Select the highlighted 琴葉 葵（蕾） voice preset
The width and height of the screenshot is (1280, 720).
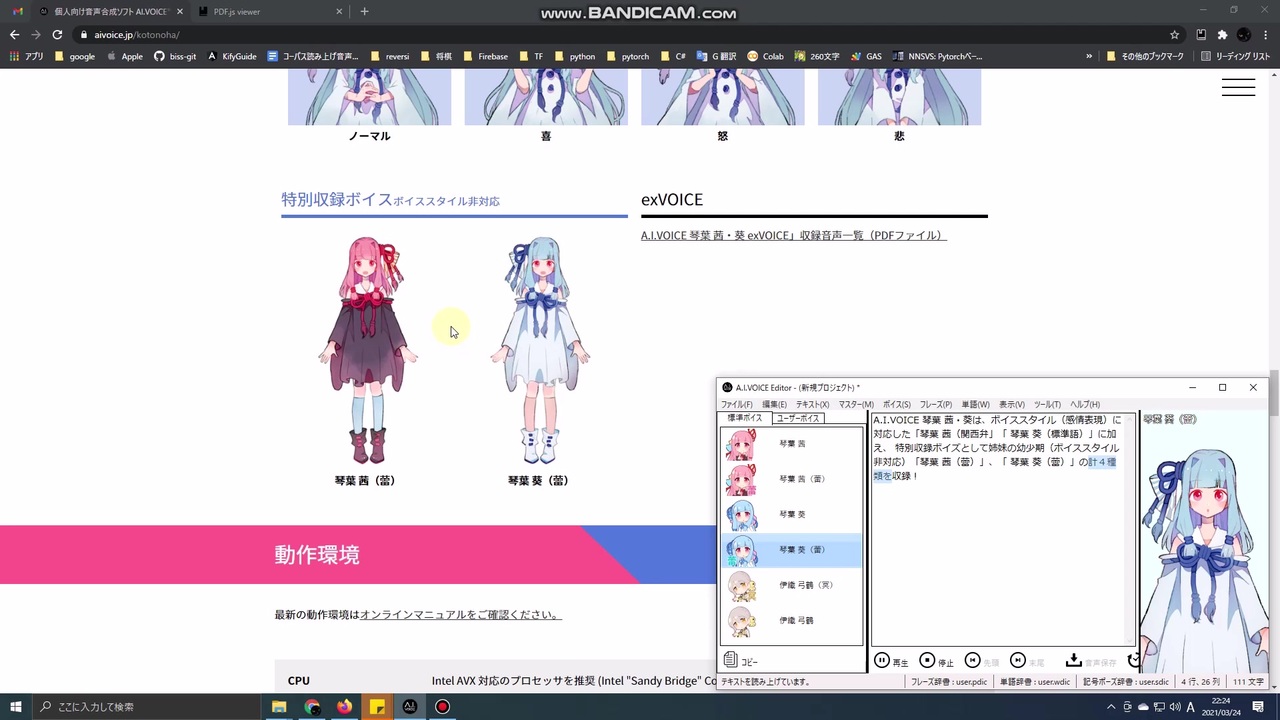click(x=791, y=550)
